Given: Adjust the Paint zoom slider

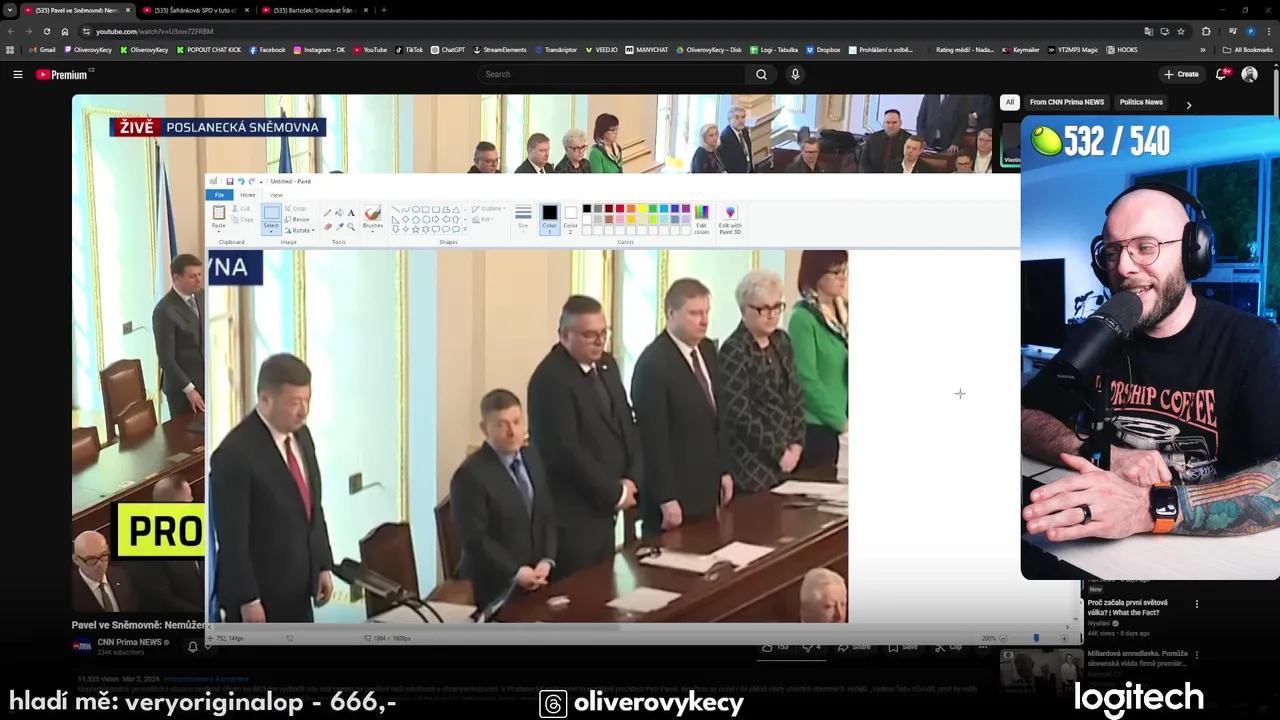Looking at the screenshot, I should click(1036, 638).
